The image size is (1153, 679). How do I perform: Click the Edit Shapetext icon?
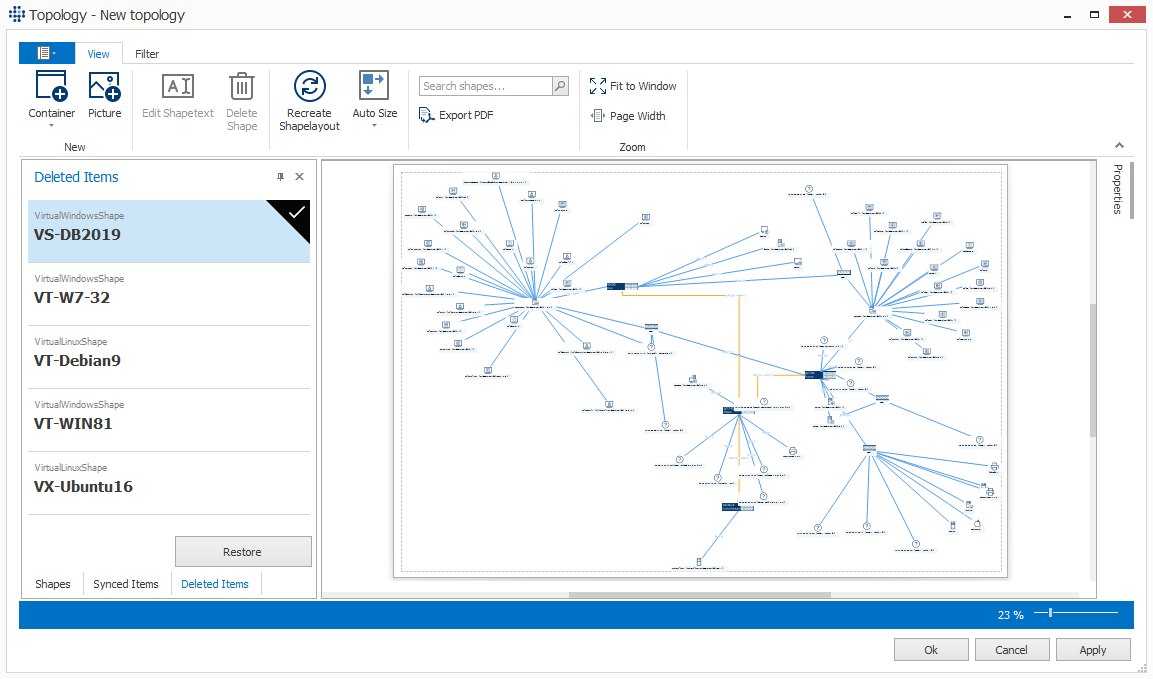[x=177, y=86]
